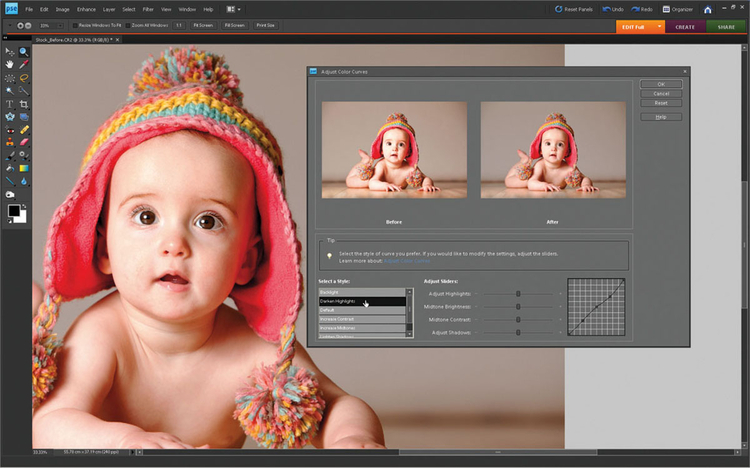Switch to the SHARE tab
The width and height of the screenshot is (750, 468).
(x=726, y=27)
